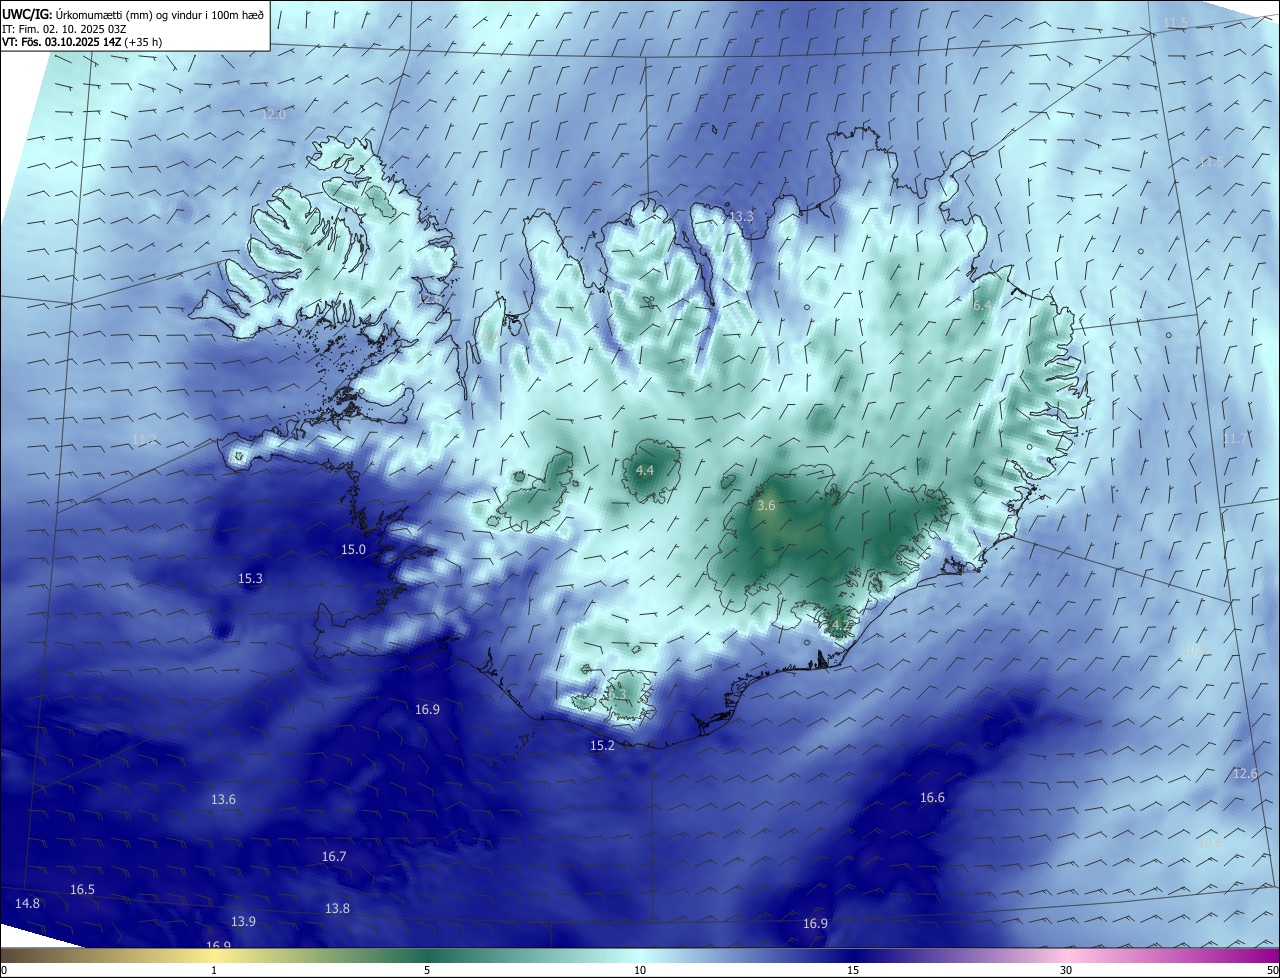This screenshot has height=978, width=1280.
Task: Click the 30 tick on the colorbar
Action: (x=1066, y=970)
